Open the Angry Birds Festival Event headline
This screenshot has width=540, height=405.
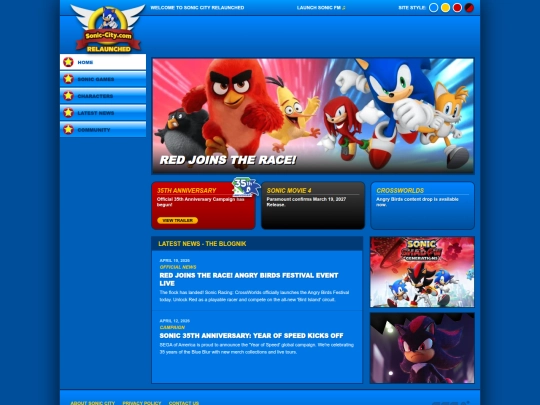point(249,279)
